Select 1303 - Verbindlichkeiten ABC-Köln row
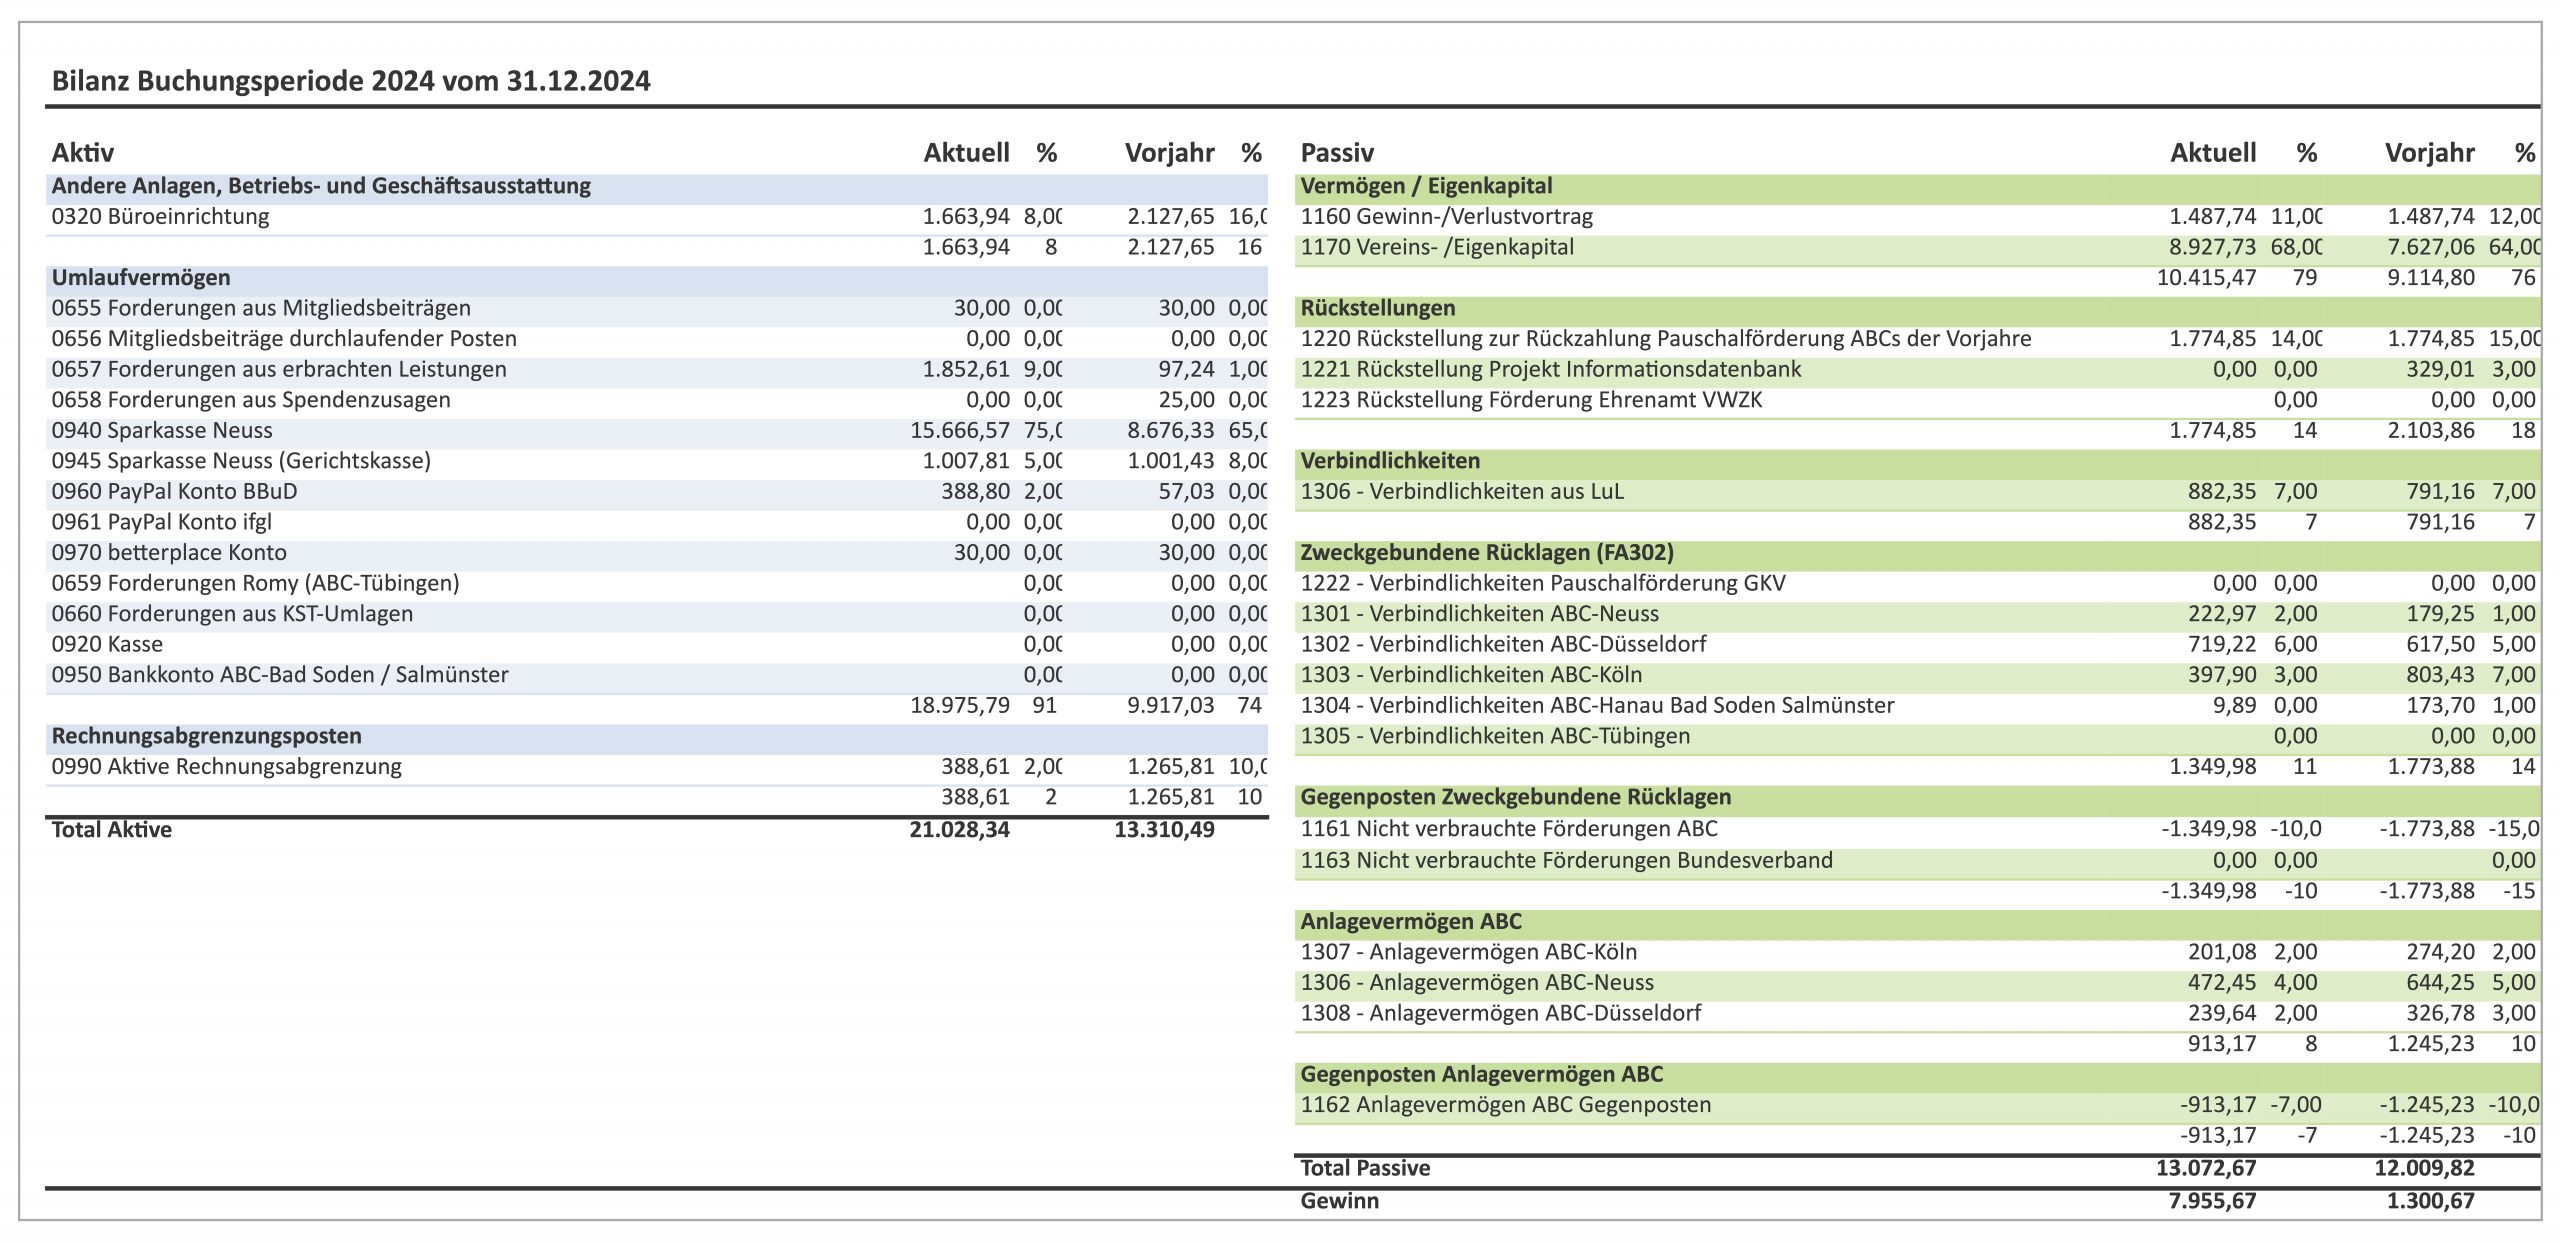 (1918, 675)
